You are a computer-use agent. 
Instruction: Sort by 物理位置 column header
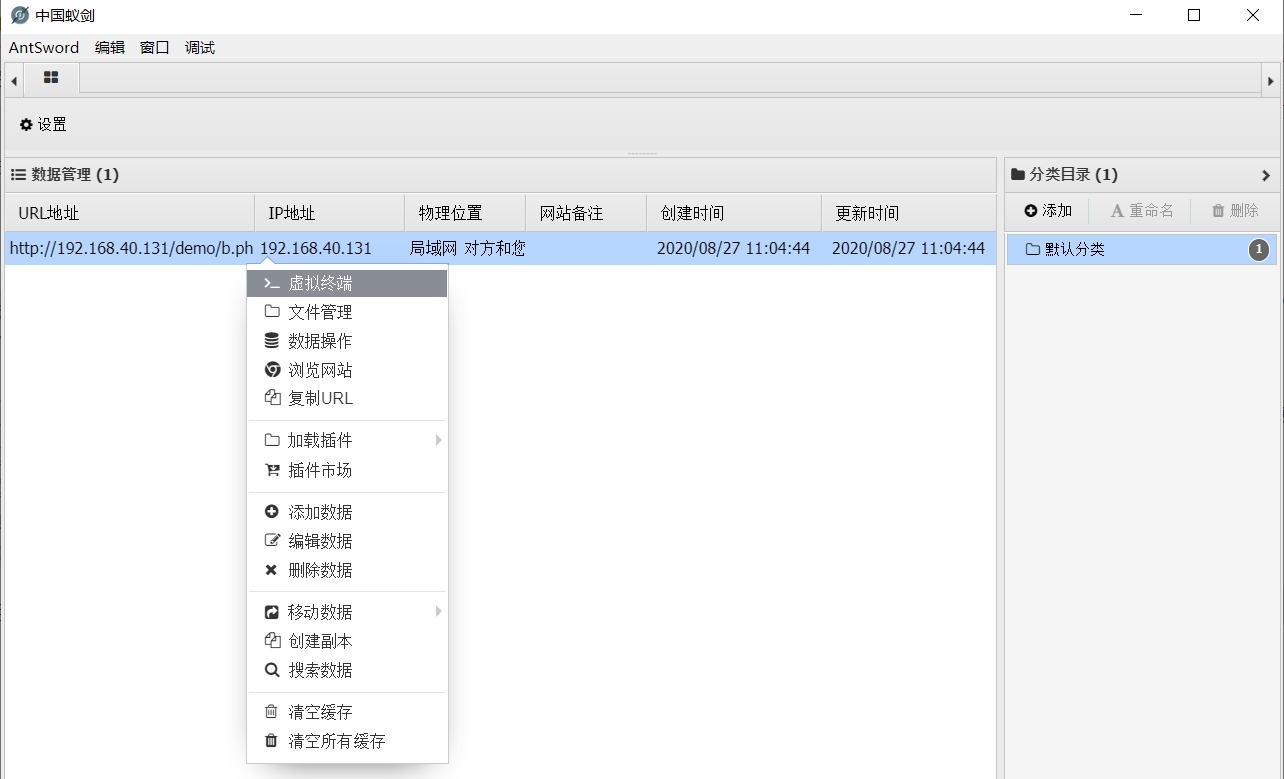pyautogui.click(x=465, y=213)
